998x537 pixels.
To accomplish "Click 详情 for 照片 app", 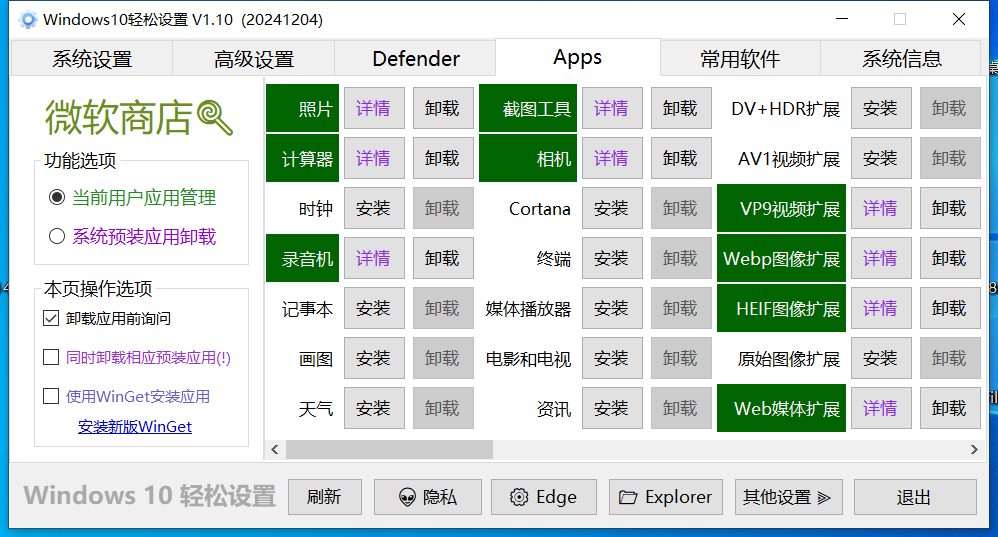I will [x=374, y=108].
